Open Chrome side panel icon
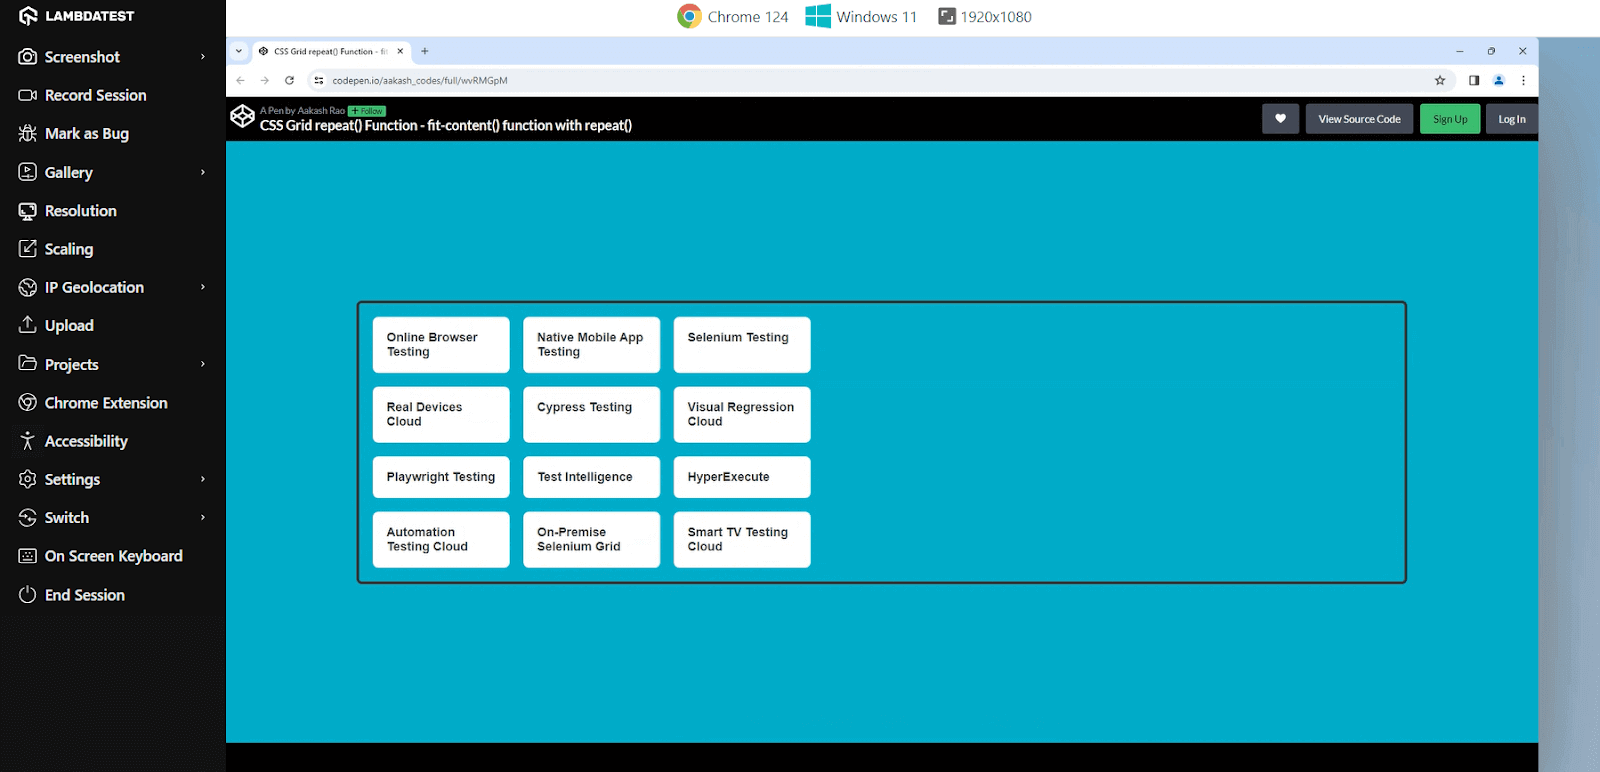 pos(1474,80)
